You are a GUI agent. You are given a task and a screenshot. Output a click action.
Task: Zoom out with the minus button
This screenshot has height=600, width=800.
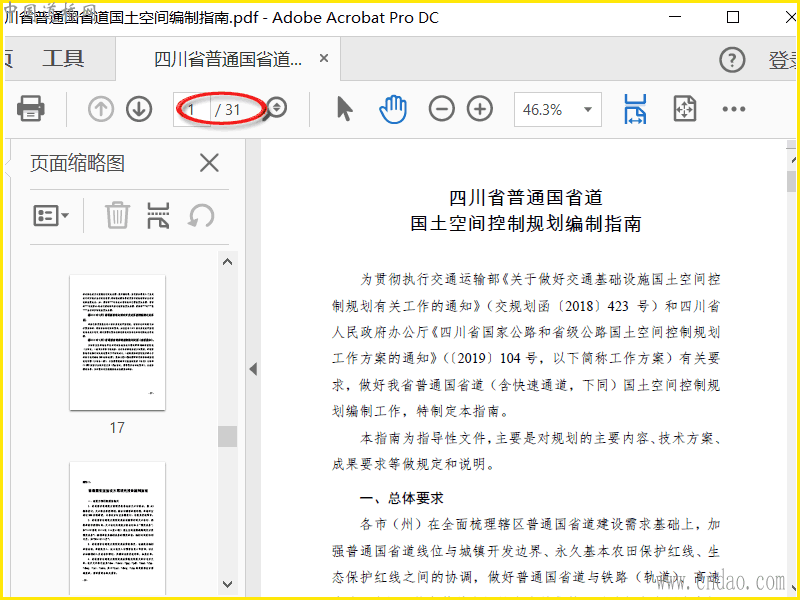pyautogui.click(x=441, y=109)
